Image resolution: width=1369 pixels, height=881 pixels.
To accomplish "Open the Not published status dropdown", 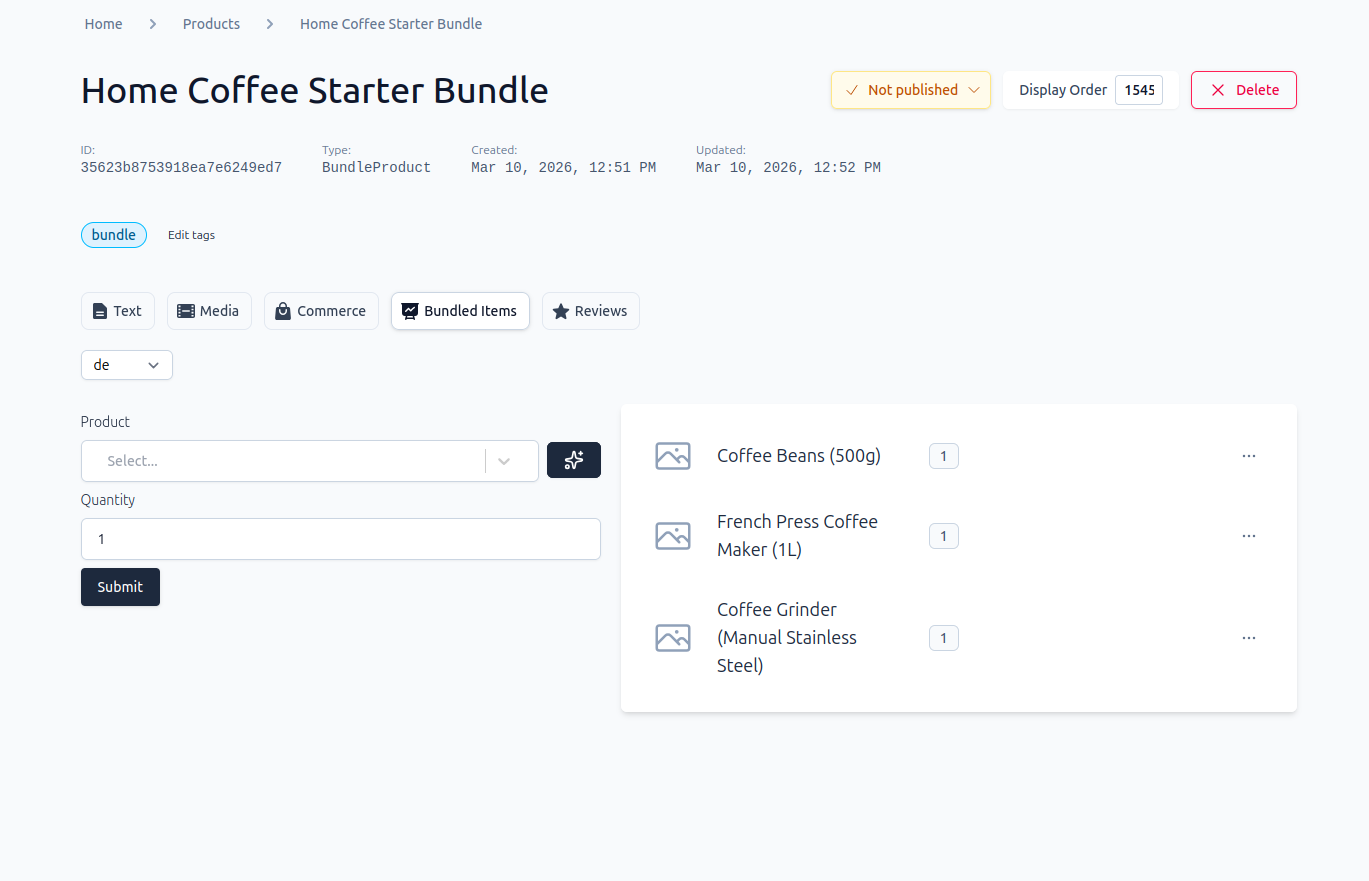I will 911,90.
